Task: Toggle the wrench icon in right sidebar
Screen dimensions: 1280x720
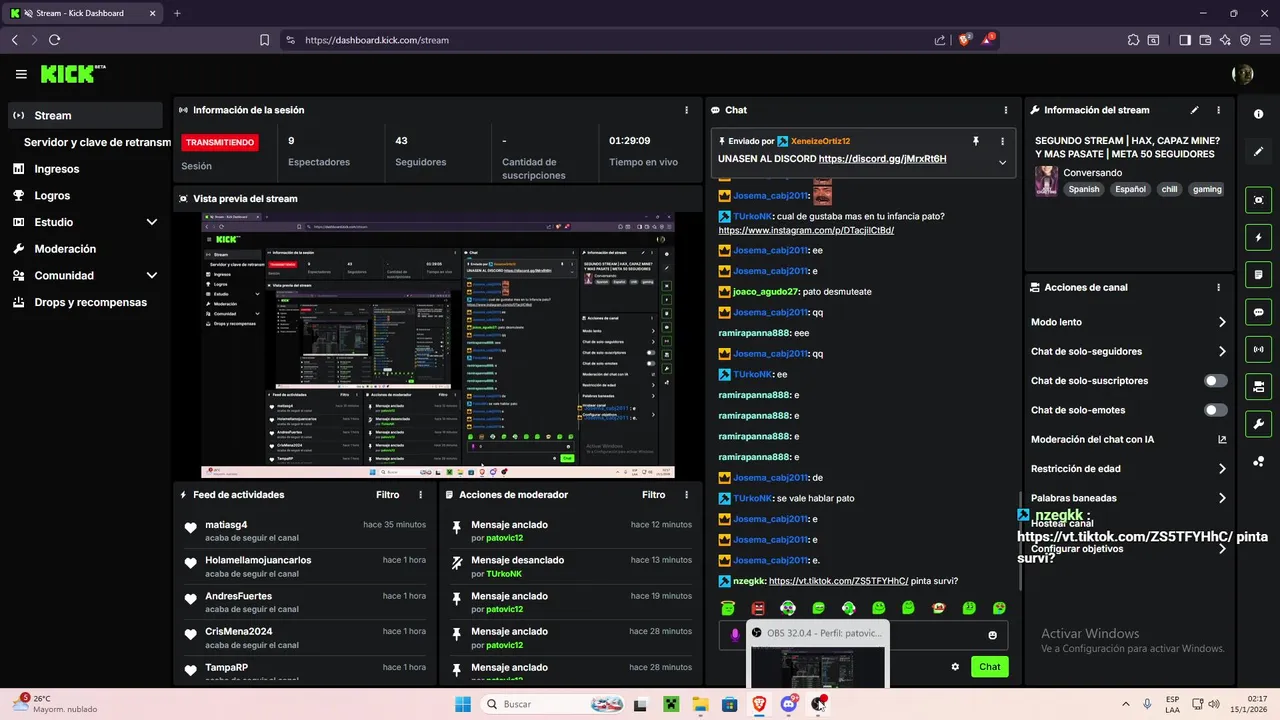Action: tap(1258, 423)
